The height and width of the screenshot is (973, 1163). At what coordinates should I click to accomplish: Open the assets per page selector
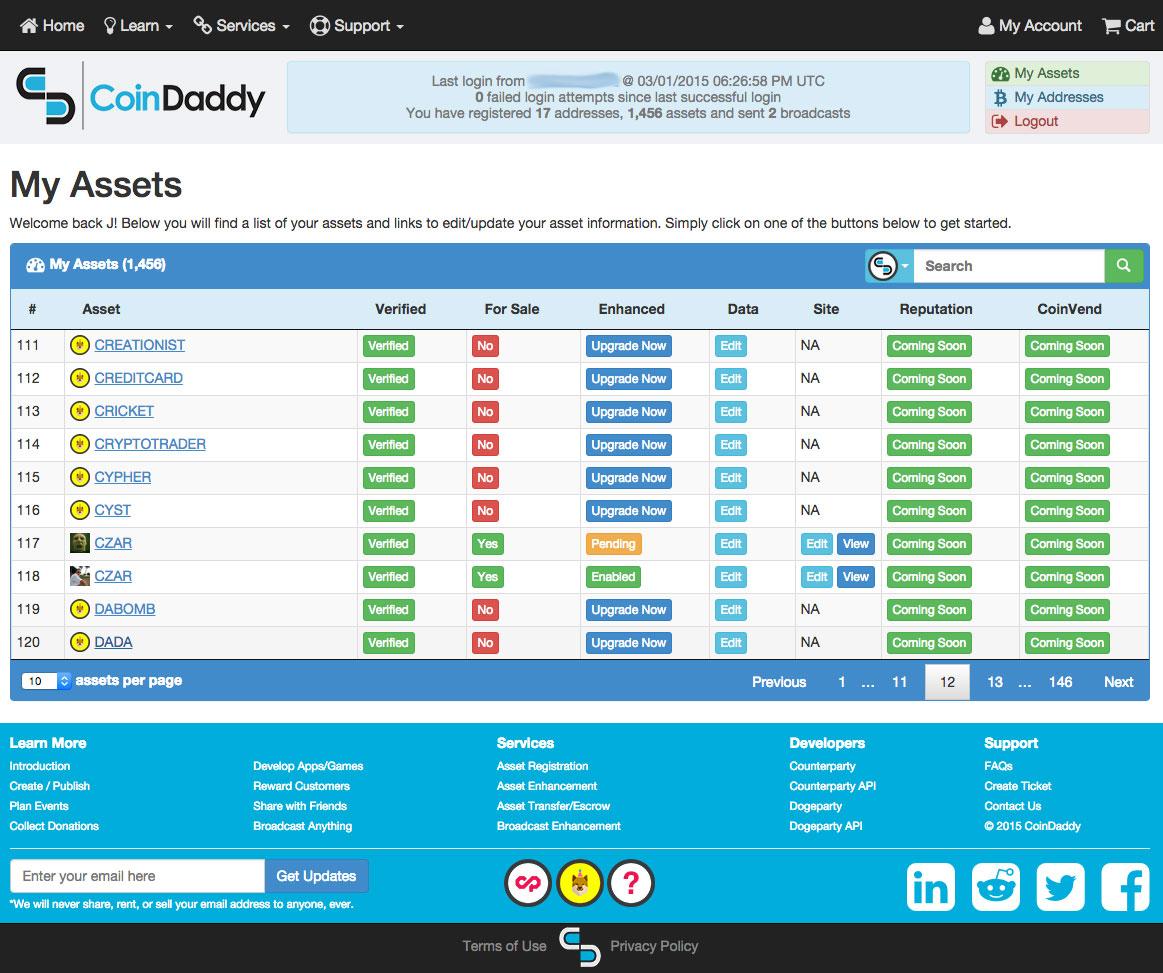pyautogui.click(x=47, y=681)
